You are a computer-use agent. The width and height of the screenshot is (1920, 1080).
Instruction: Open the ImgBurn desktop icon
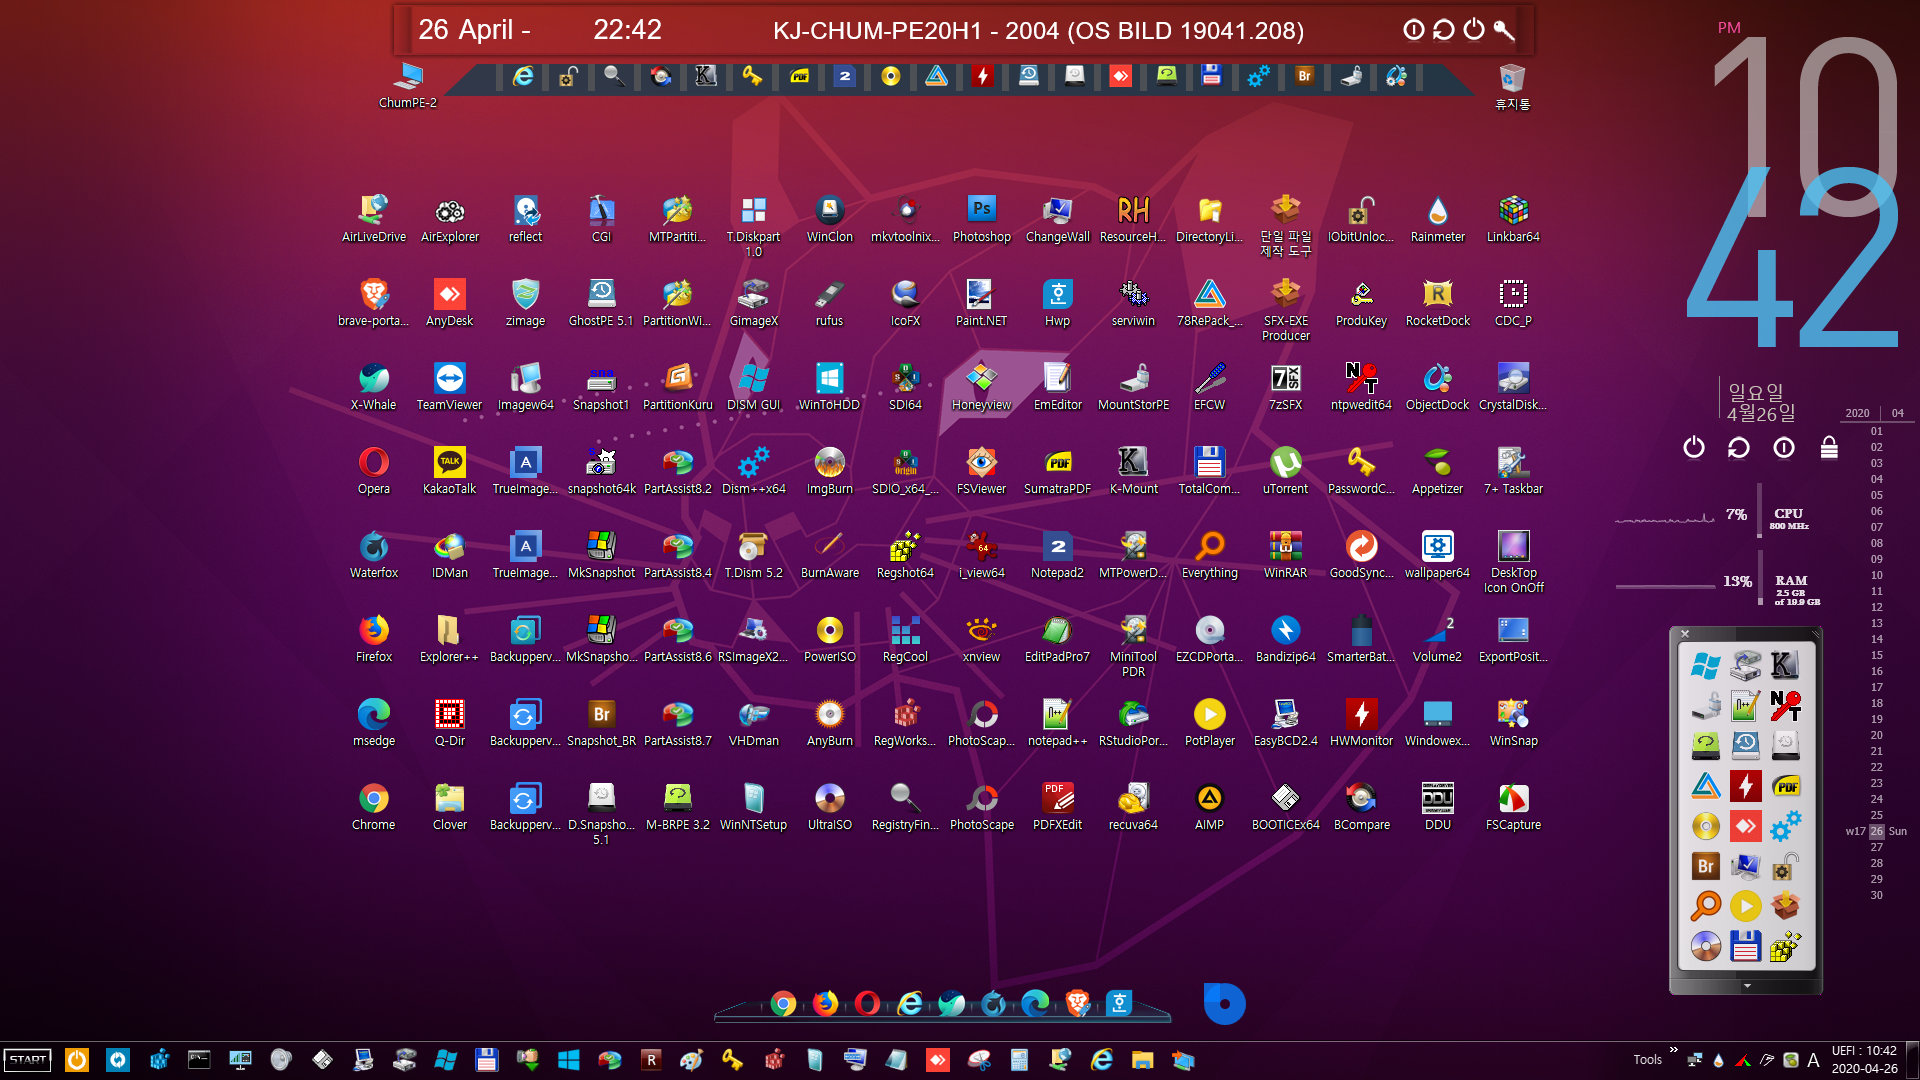pyautogui.click(x=830, y=471)
